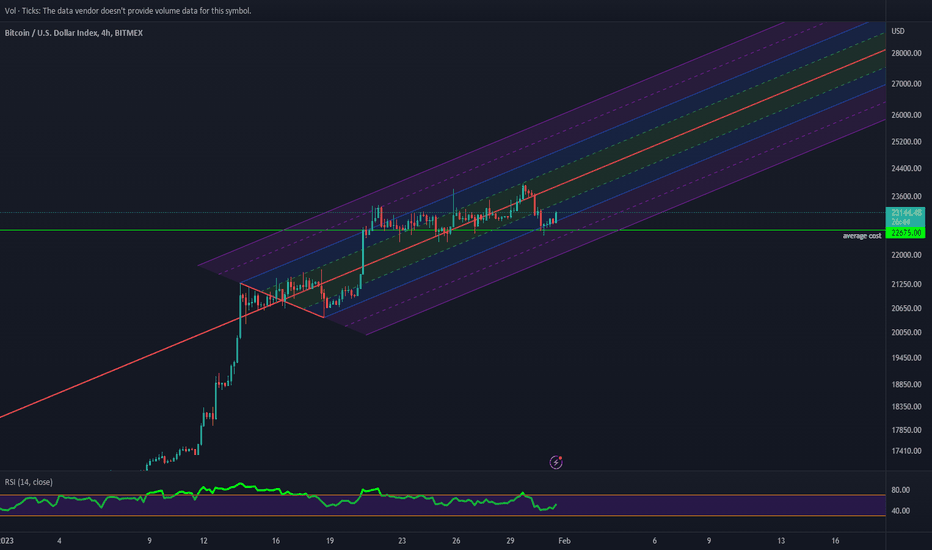Open the RSI (14, close) indicator label
Image resolution: width=932 pixels, height=550 pixels.
(x=29, y=482)
